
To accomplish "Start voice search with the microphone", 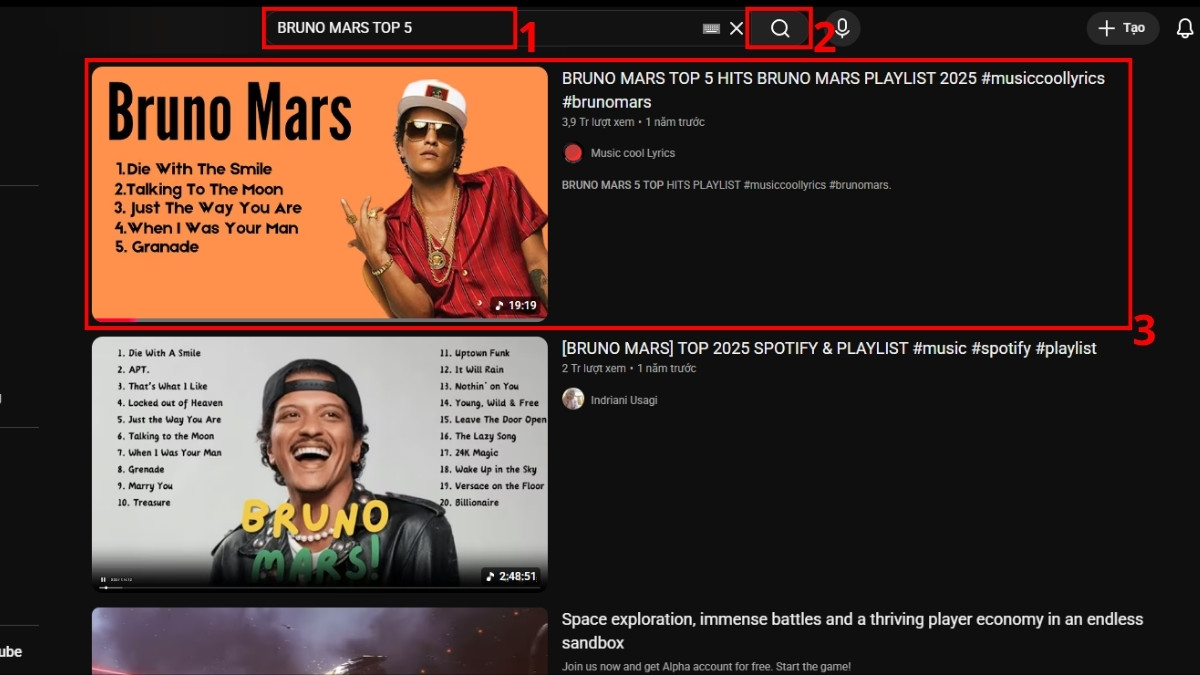I will (842, 28).
